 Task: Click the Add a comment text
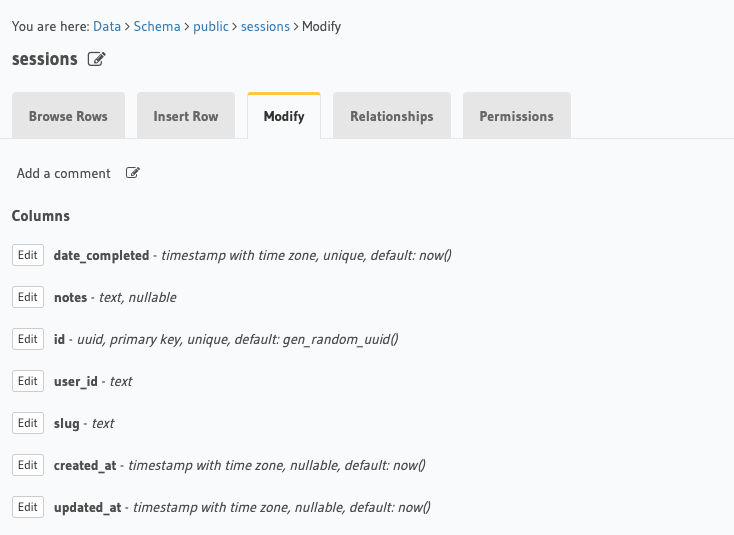64,173
